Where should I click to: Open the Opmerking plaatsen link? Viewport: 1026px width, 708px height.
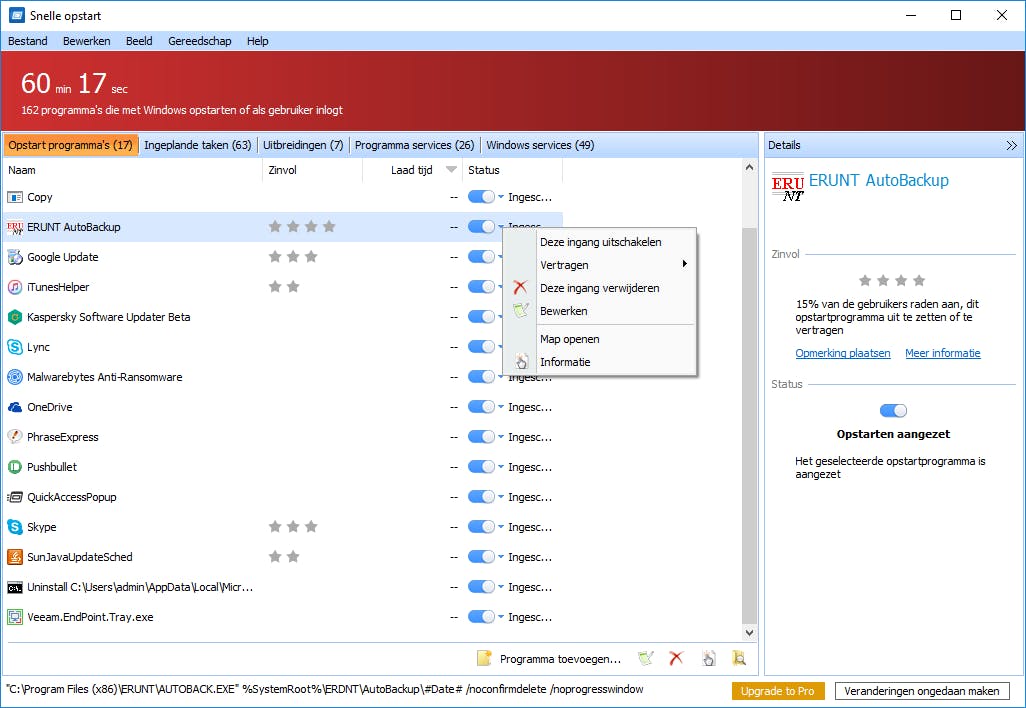[x=843, y=353]
